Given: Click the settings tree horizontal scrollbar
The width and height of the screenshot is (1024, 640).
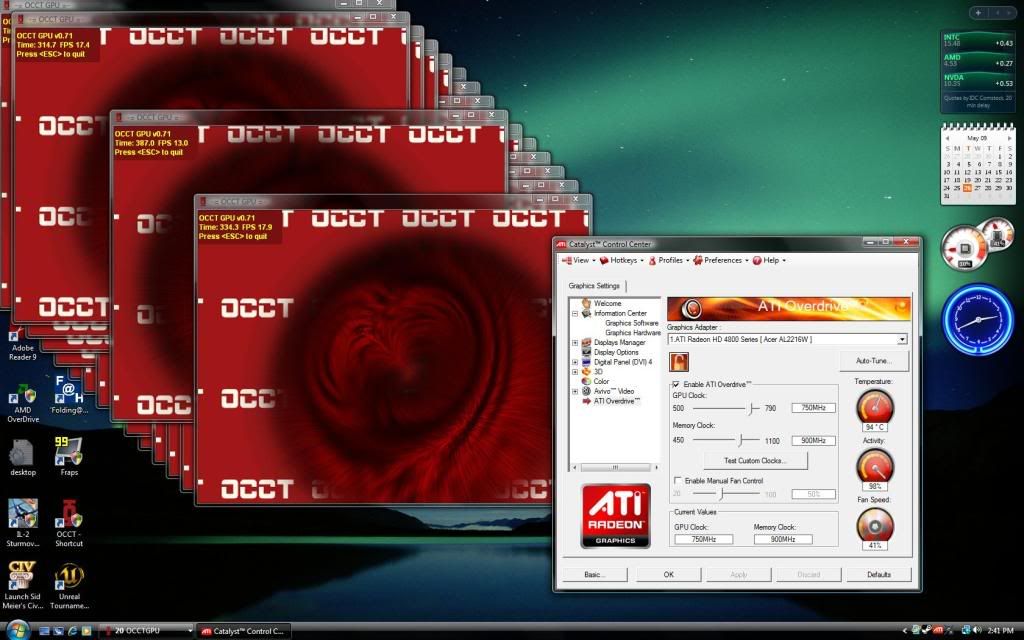Looking at the screenshot, I should 614,467.
